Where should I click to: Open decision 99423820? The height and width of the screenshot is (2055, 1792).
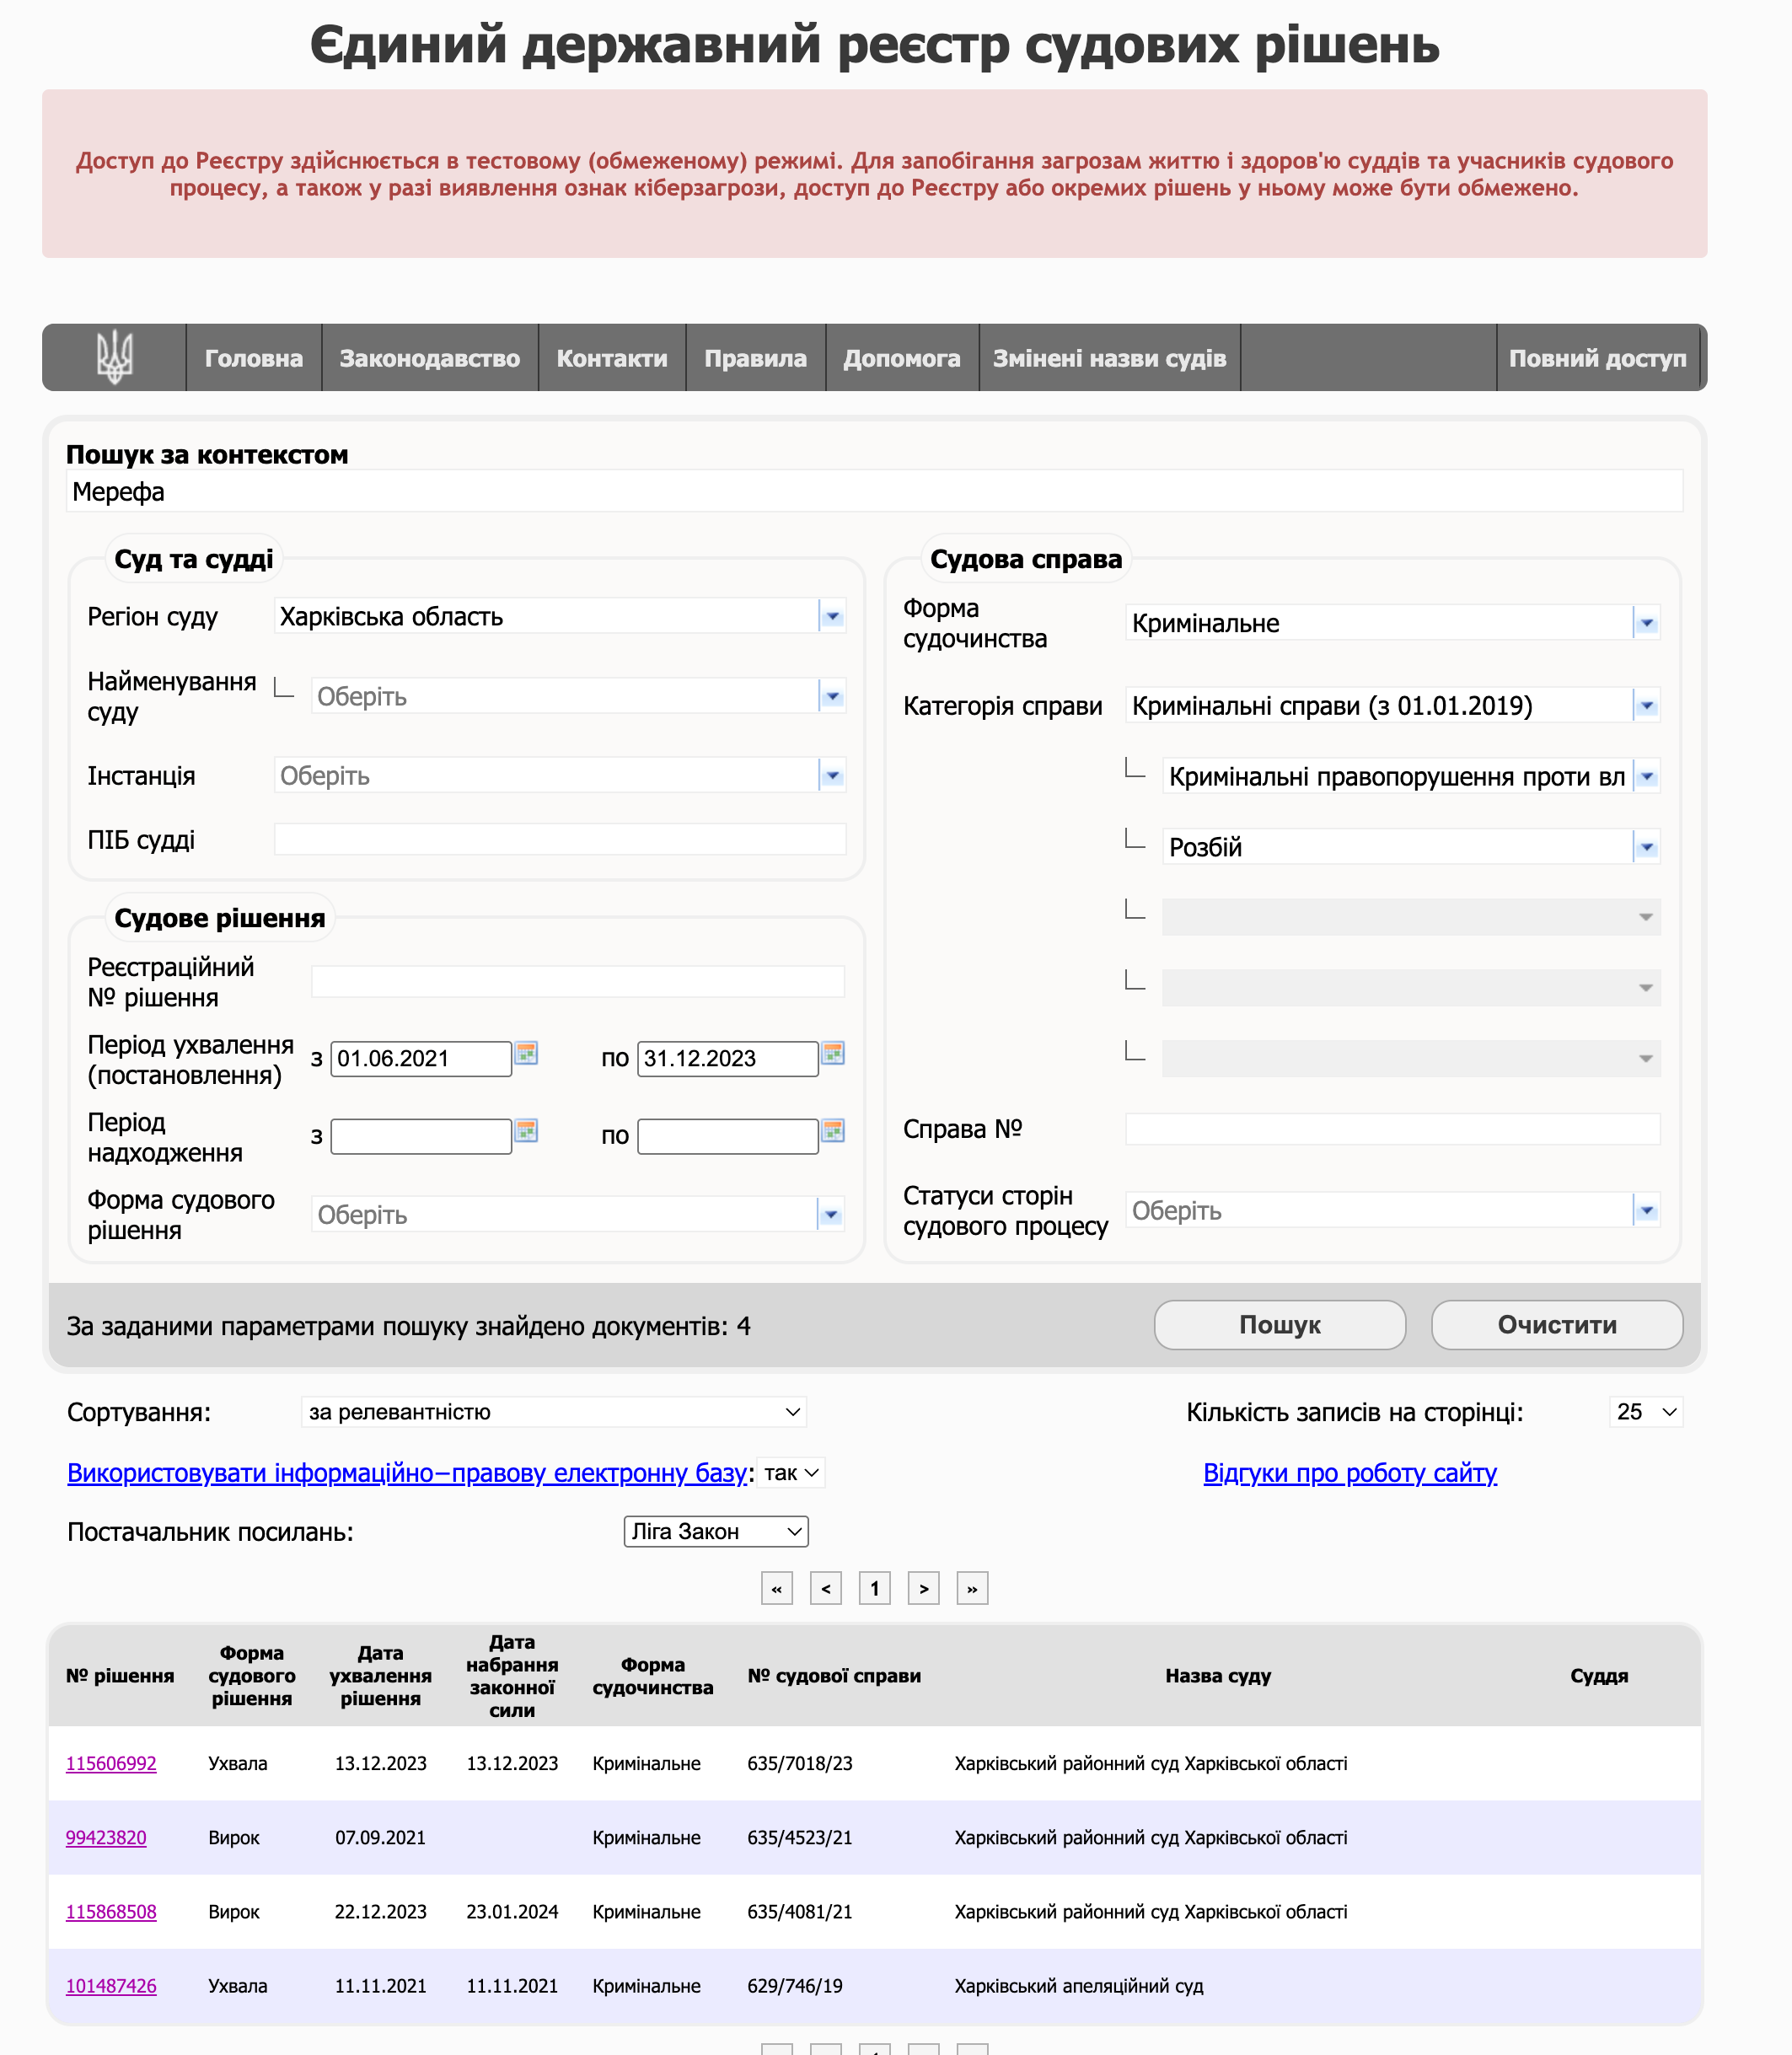[106, 1837]
